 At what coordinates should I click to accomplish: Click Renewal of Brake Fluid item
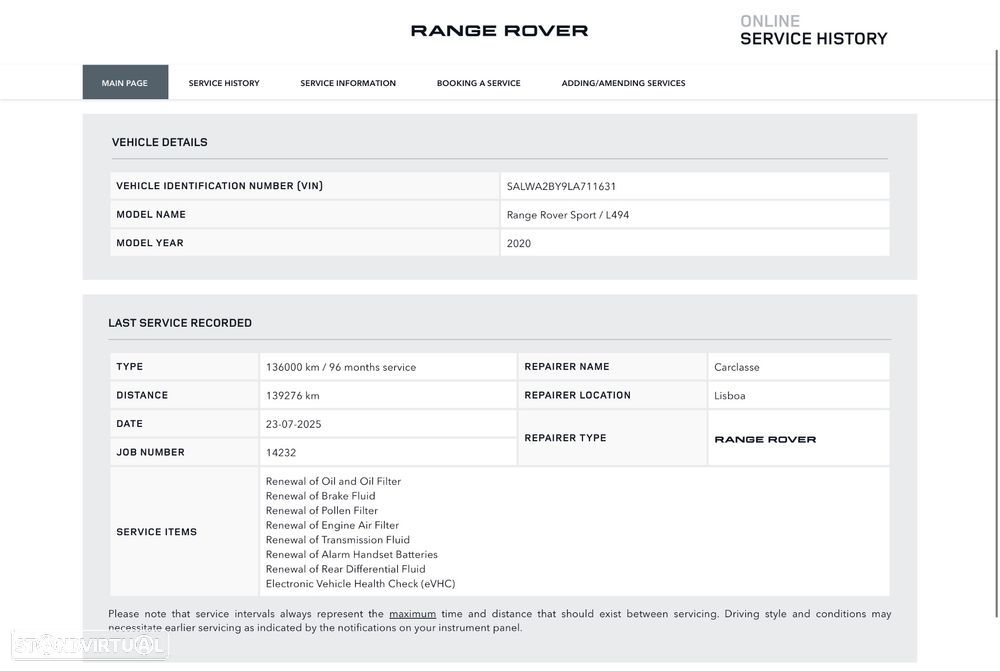tap(321, 496)
